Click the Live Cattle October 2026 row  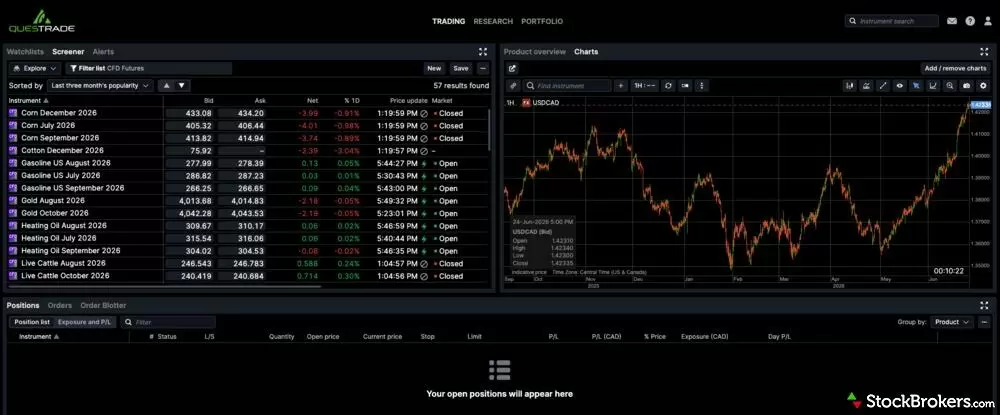tap(248, 275)
